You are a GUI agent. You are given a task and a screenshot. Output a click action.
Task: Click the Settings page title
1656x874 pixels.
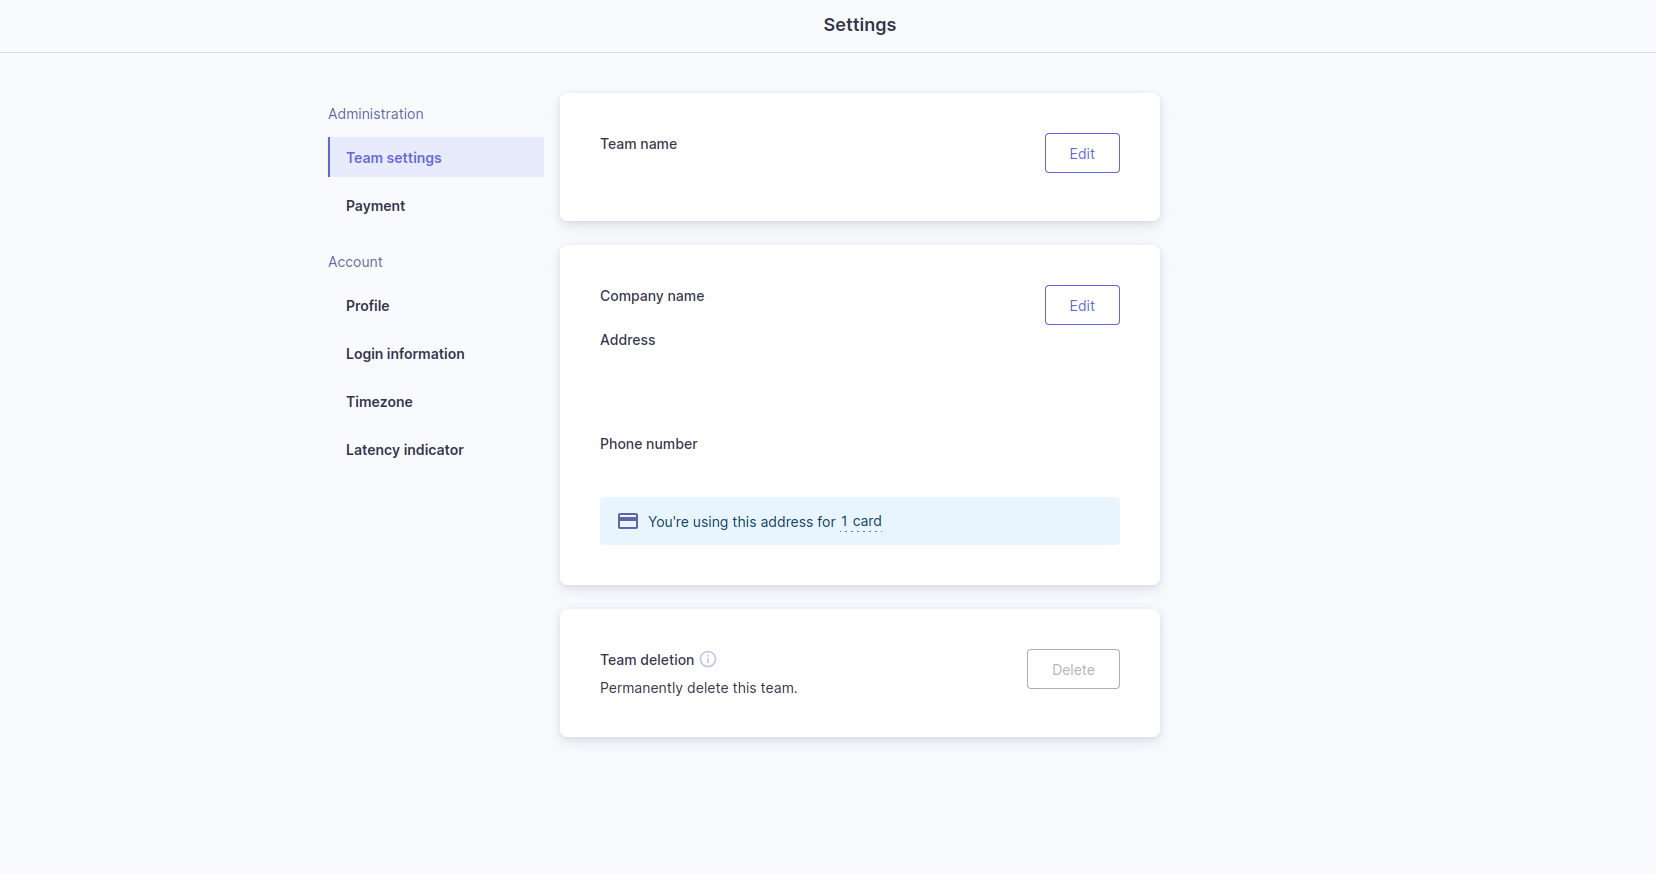pyautogui.click(x=859, y=25)
